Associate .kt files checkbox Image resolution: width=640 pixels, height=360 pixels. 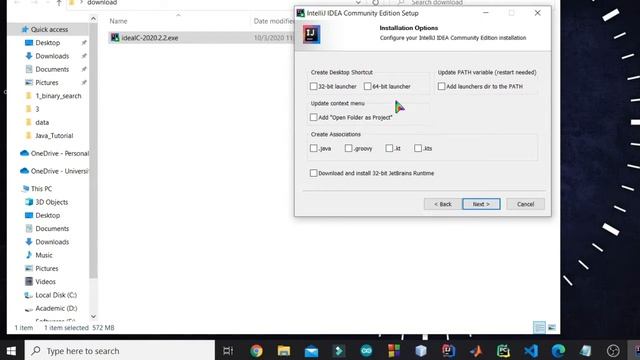click(389, 148)
